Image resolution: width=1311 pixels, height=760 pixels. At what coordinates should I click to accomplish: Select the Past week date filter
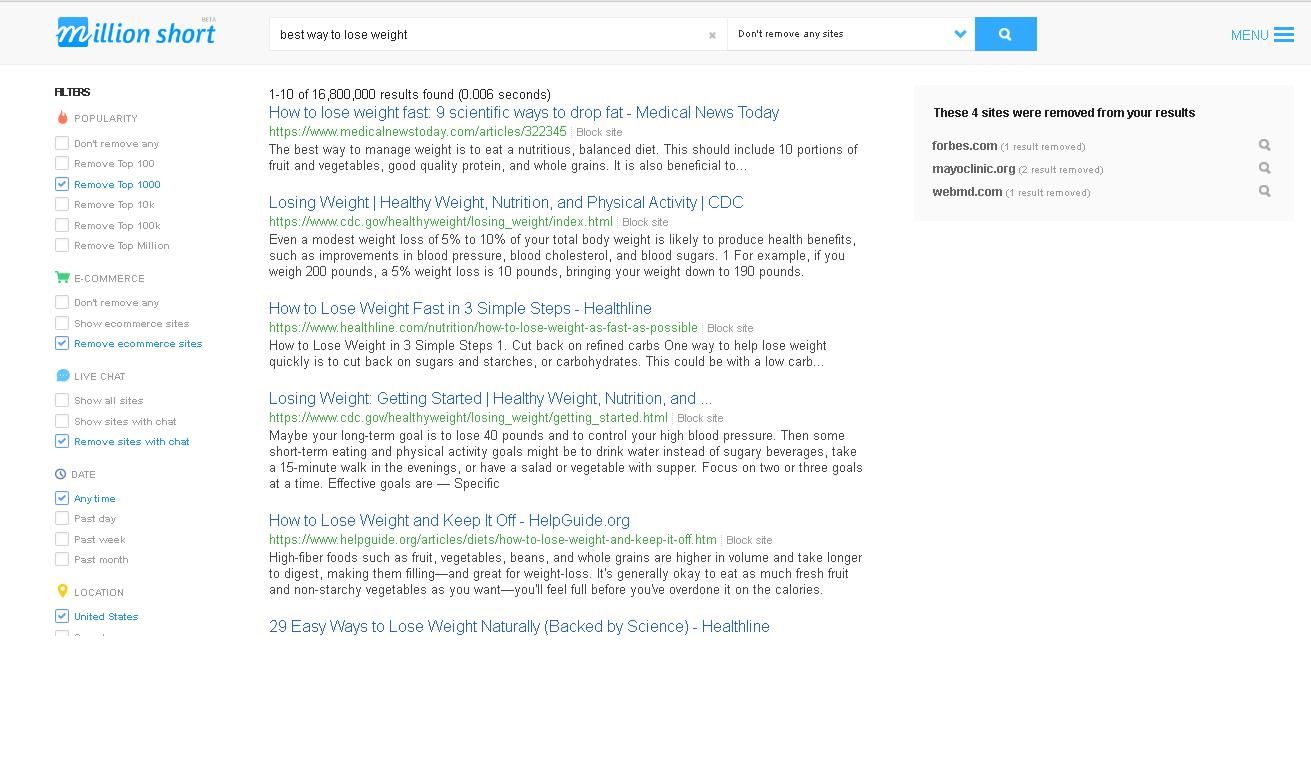point(62,539)
